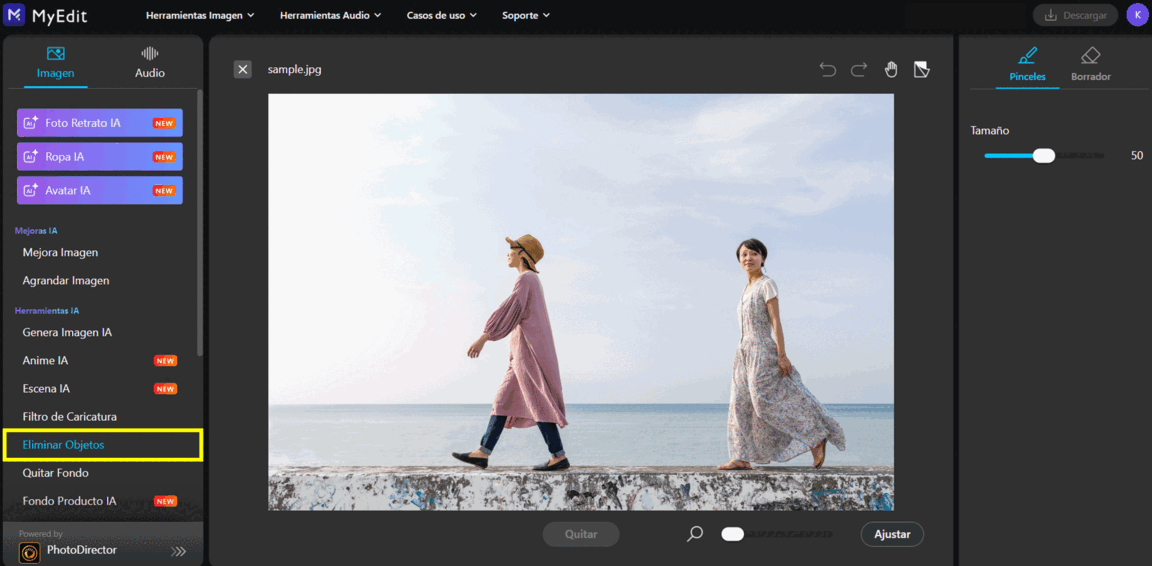Viewport: 1152px width, 566px height.
Task: Open Genera Imagen IA in sidebar
Action: [68, 332]
